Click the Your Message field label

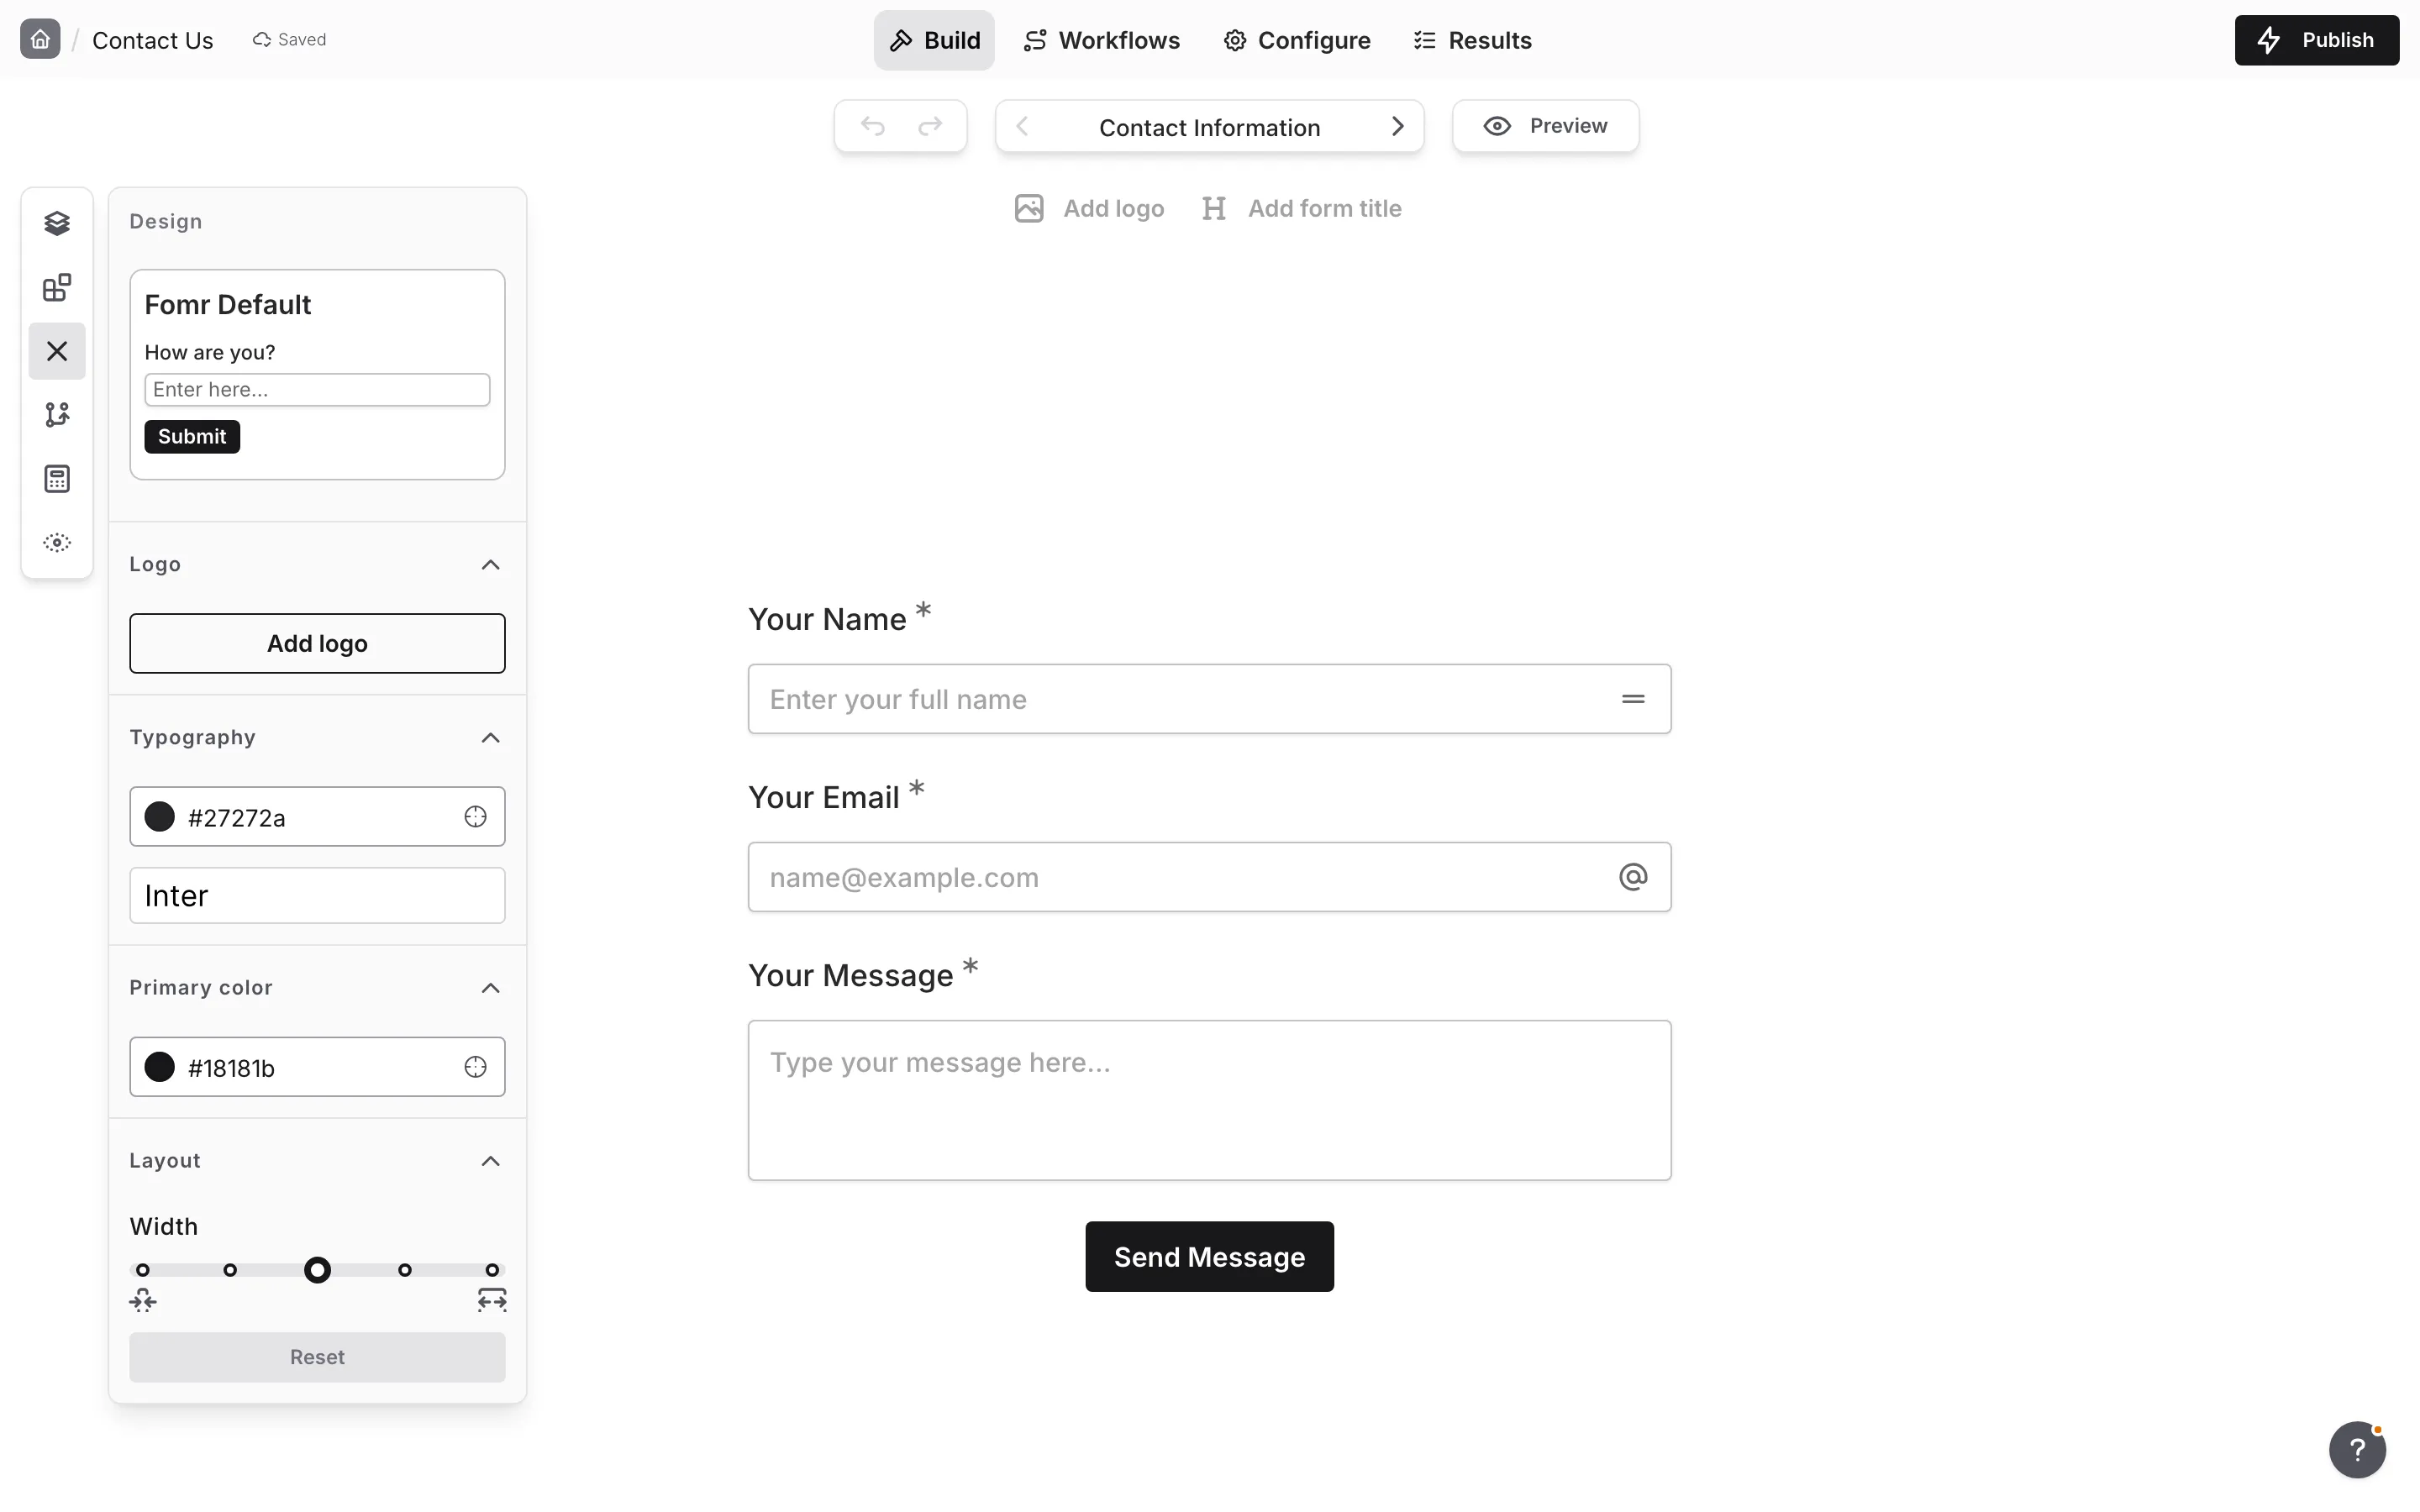click(x=850, y=975)
